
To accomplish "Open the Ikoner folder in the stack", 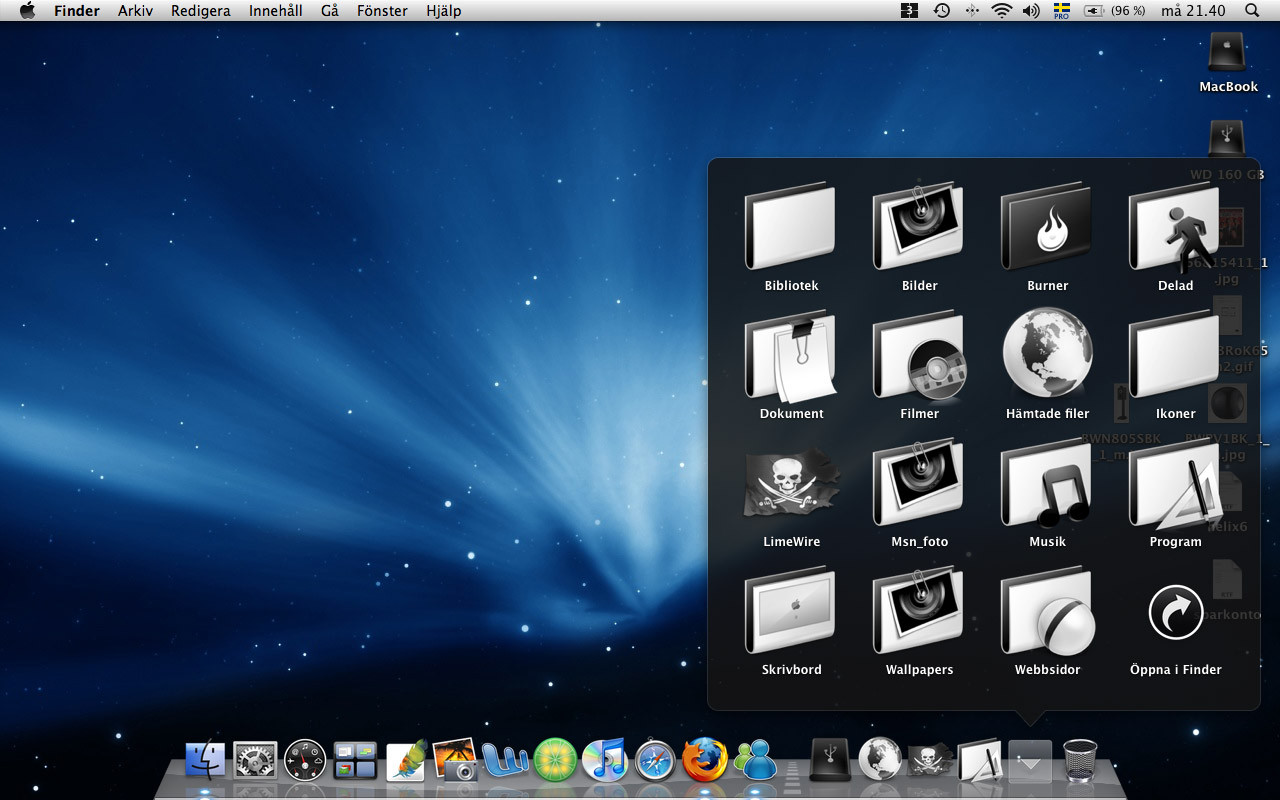I will pos(1174,355).
